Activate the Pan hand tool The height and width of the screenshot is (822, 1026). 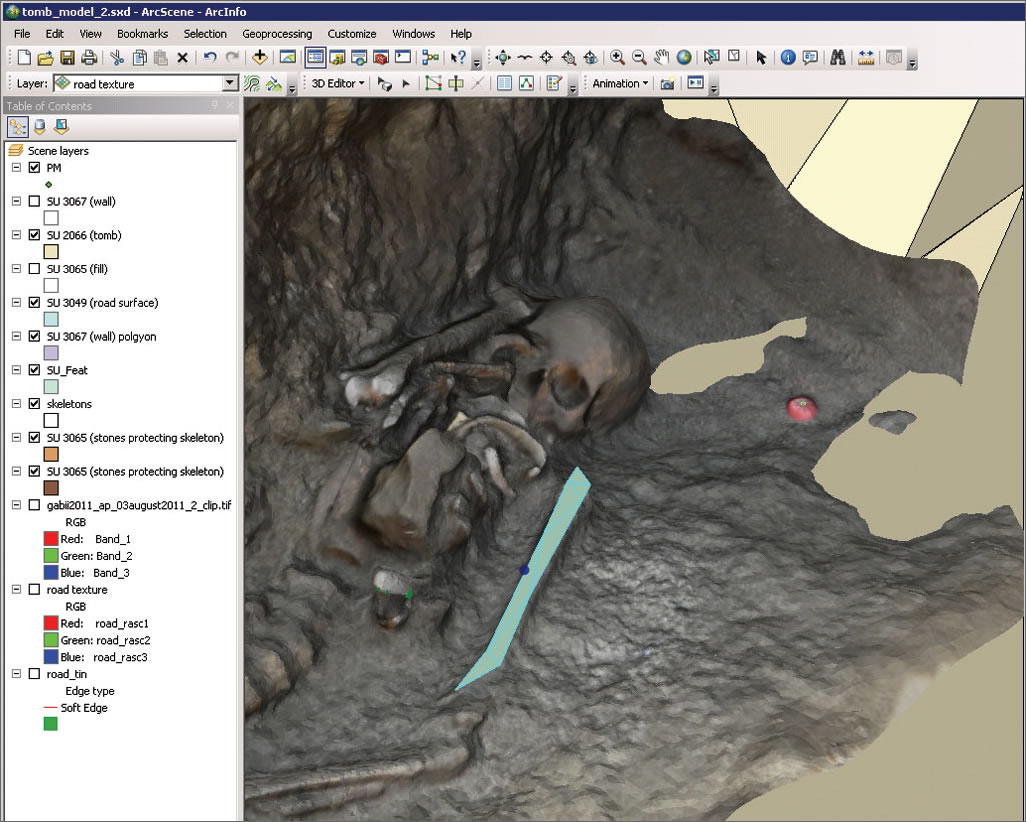662,58
